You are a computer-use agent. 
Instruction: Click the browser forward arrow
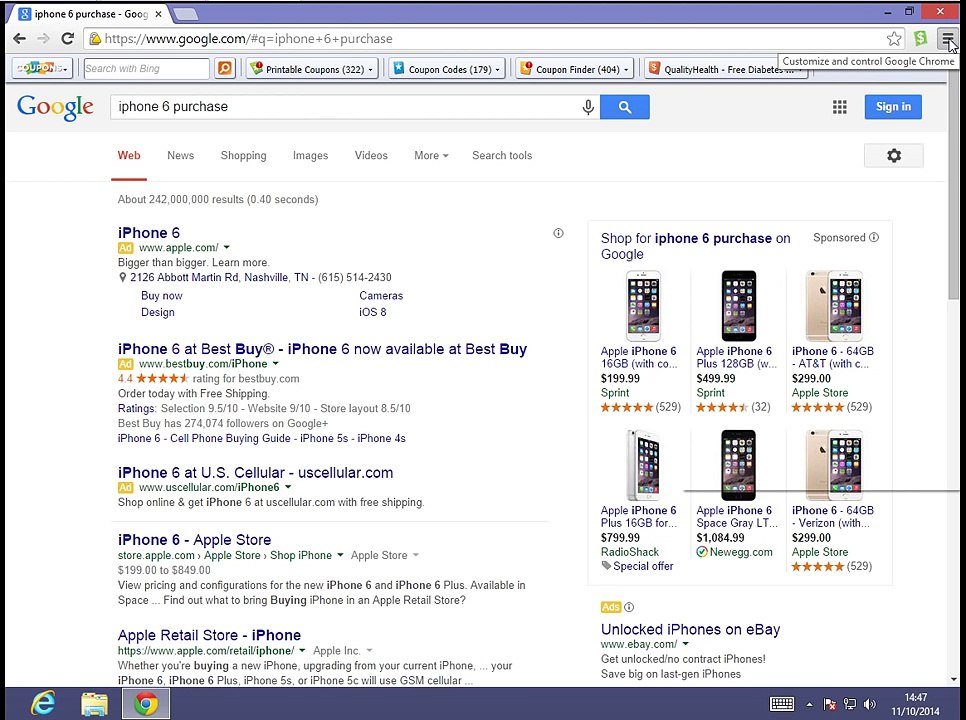tap(43, 39)
